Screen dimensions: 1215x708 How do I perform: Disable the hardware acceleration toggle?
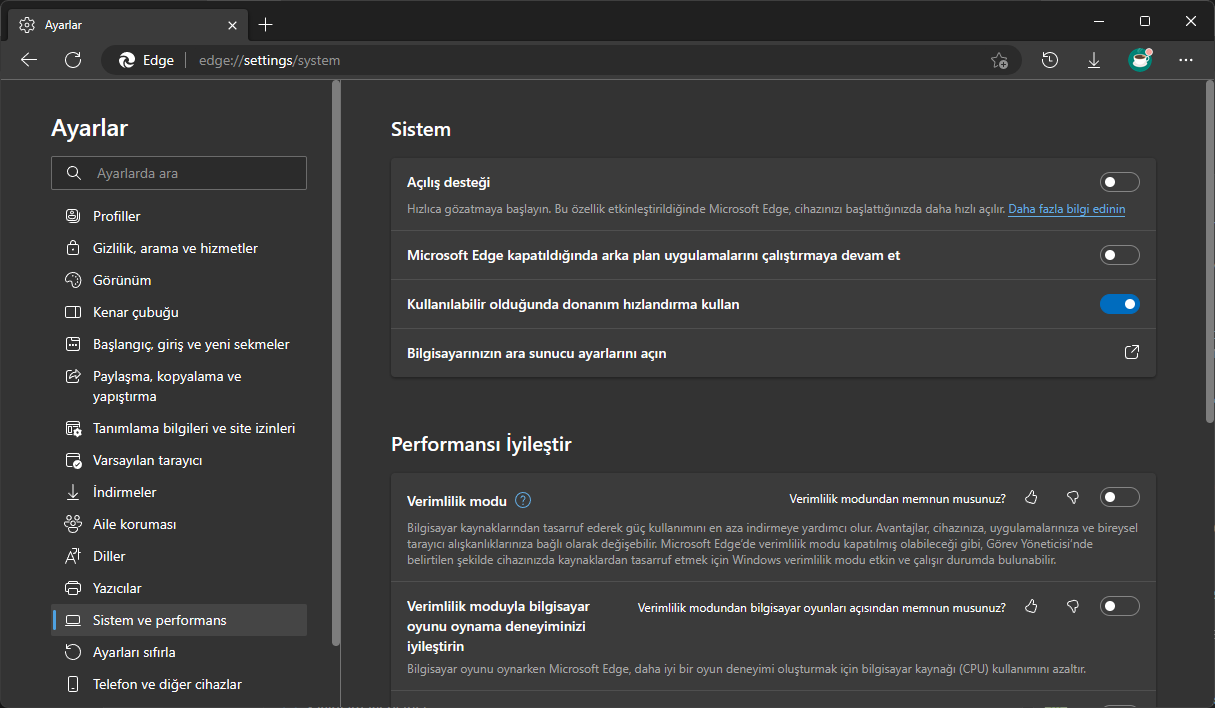(1119, 304)
